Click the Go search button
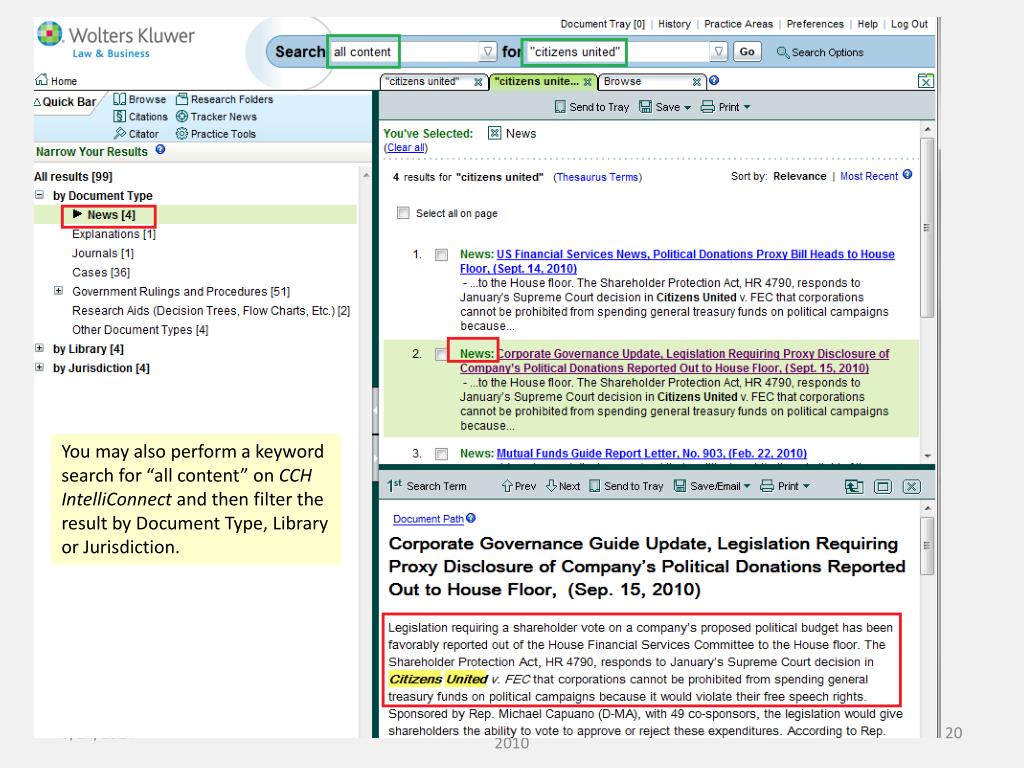The height and width of the screenshot is (768, 1024). tap(747, 52)
